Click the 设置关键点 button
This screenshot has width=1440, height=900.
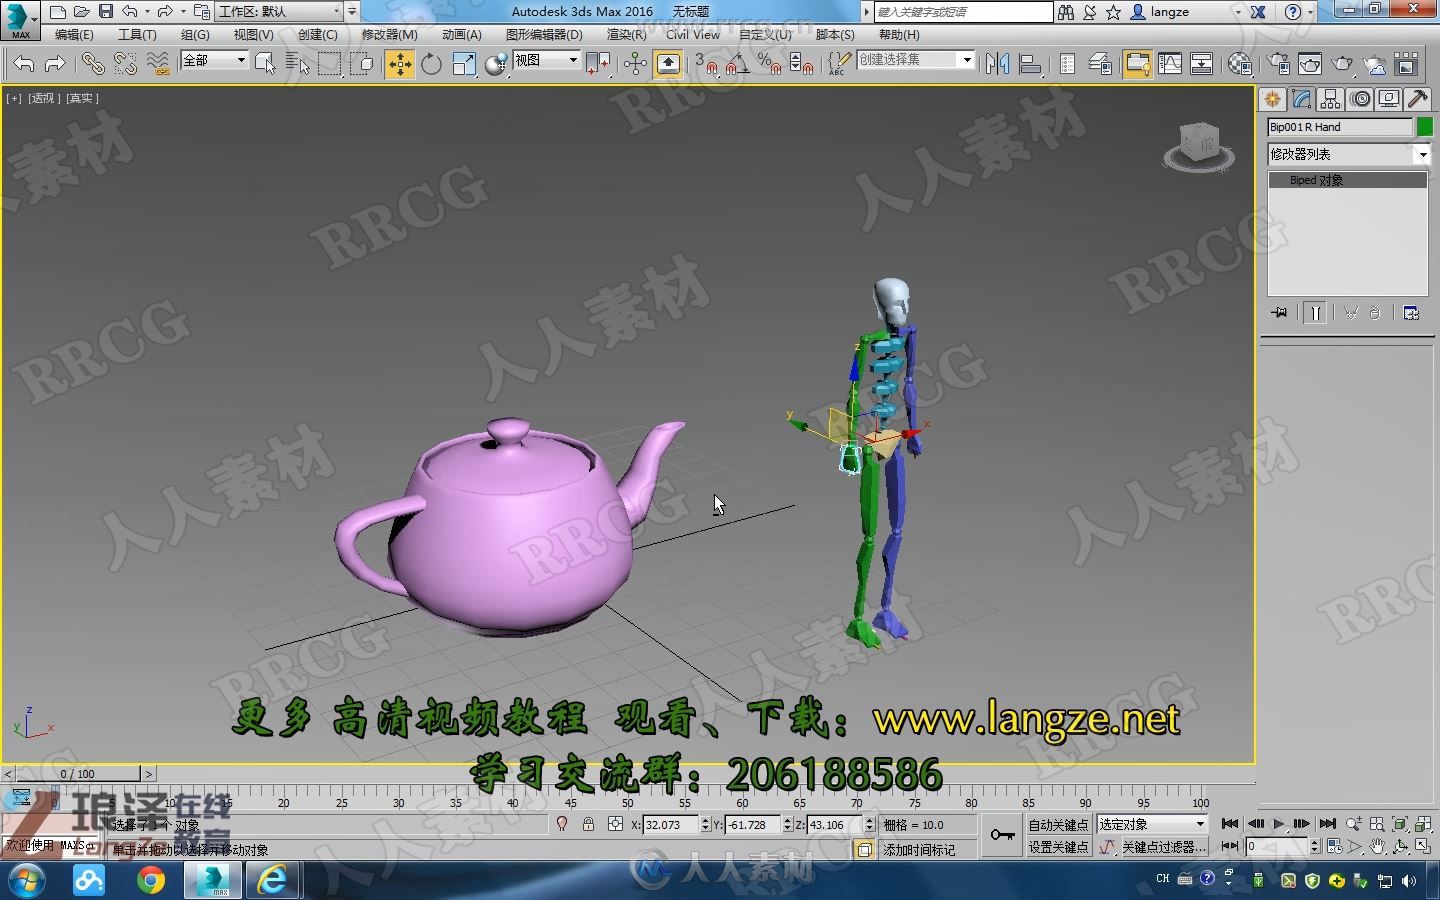click(1058, 847)
